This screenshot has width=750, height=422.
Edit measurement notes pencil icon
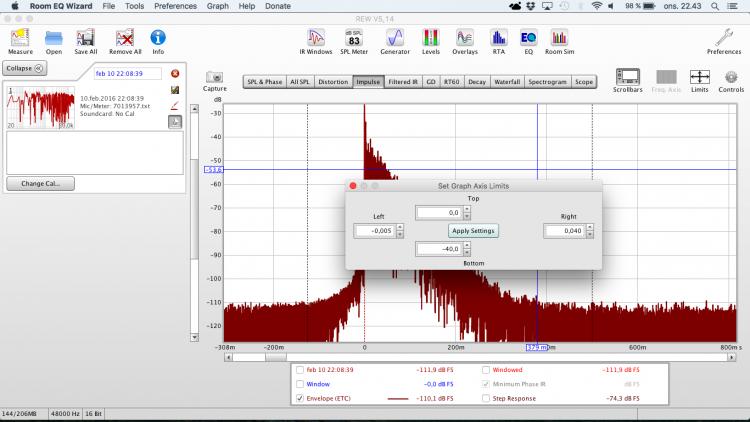click(175, 105)
